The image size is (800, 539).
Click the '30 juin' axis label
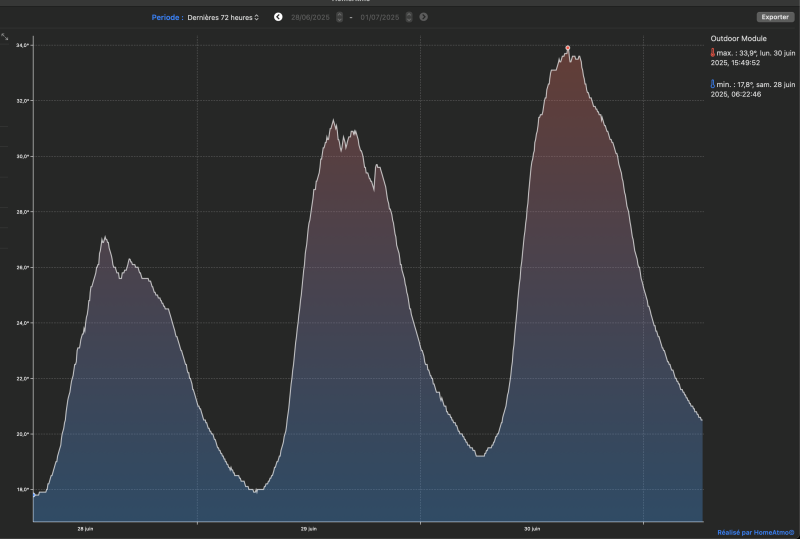coord(532,529)
